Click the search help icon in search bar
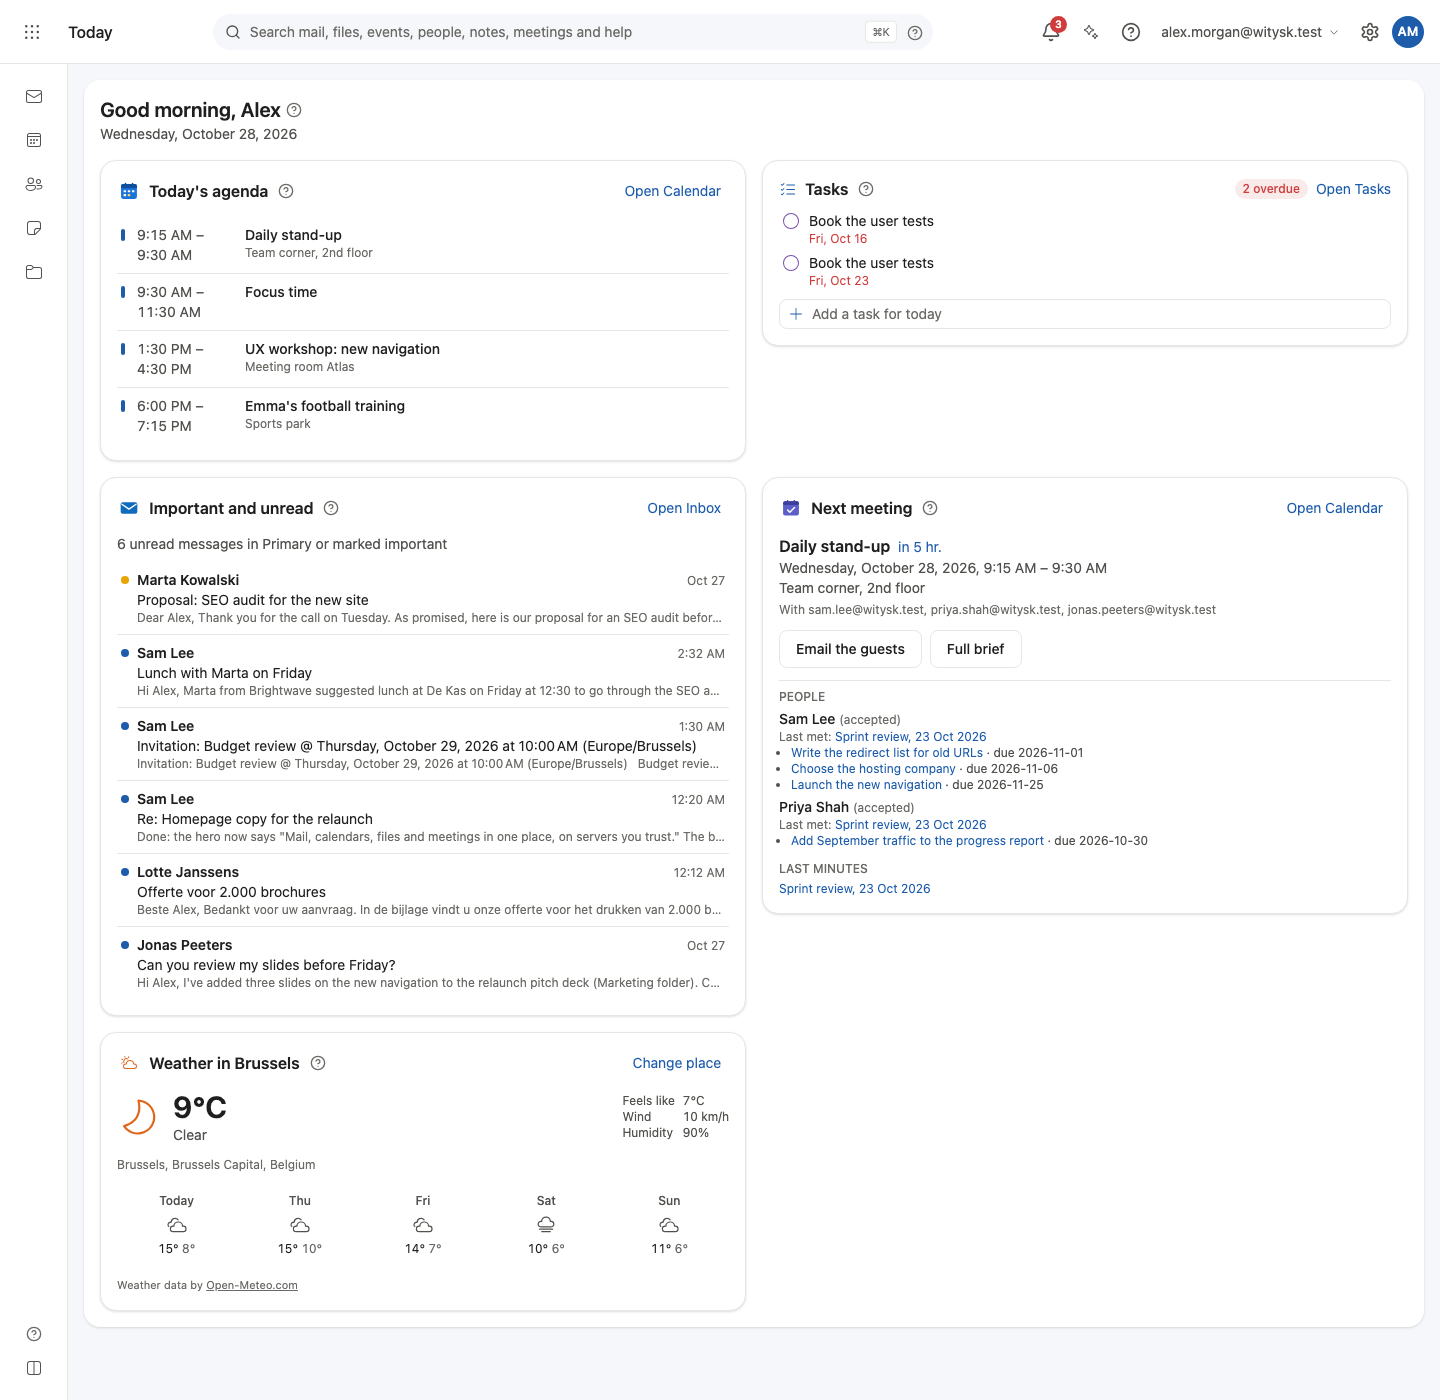The height and width of the screenshot is (1400, 1440). coord(915,32)
